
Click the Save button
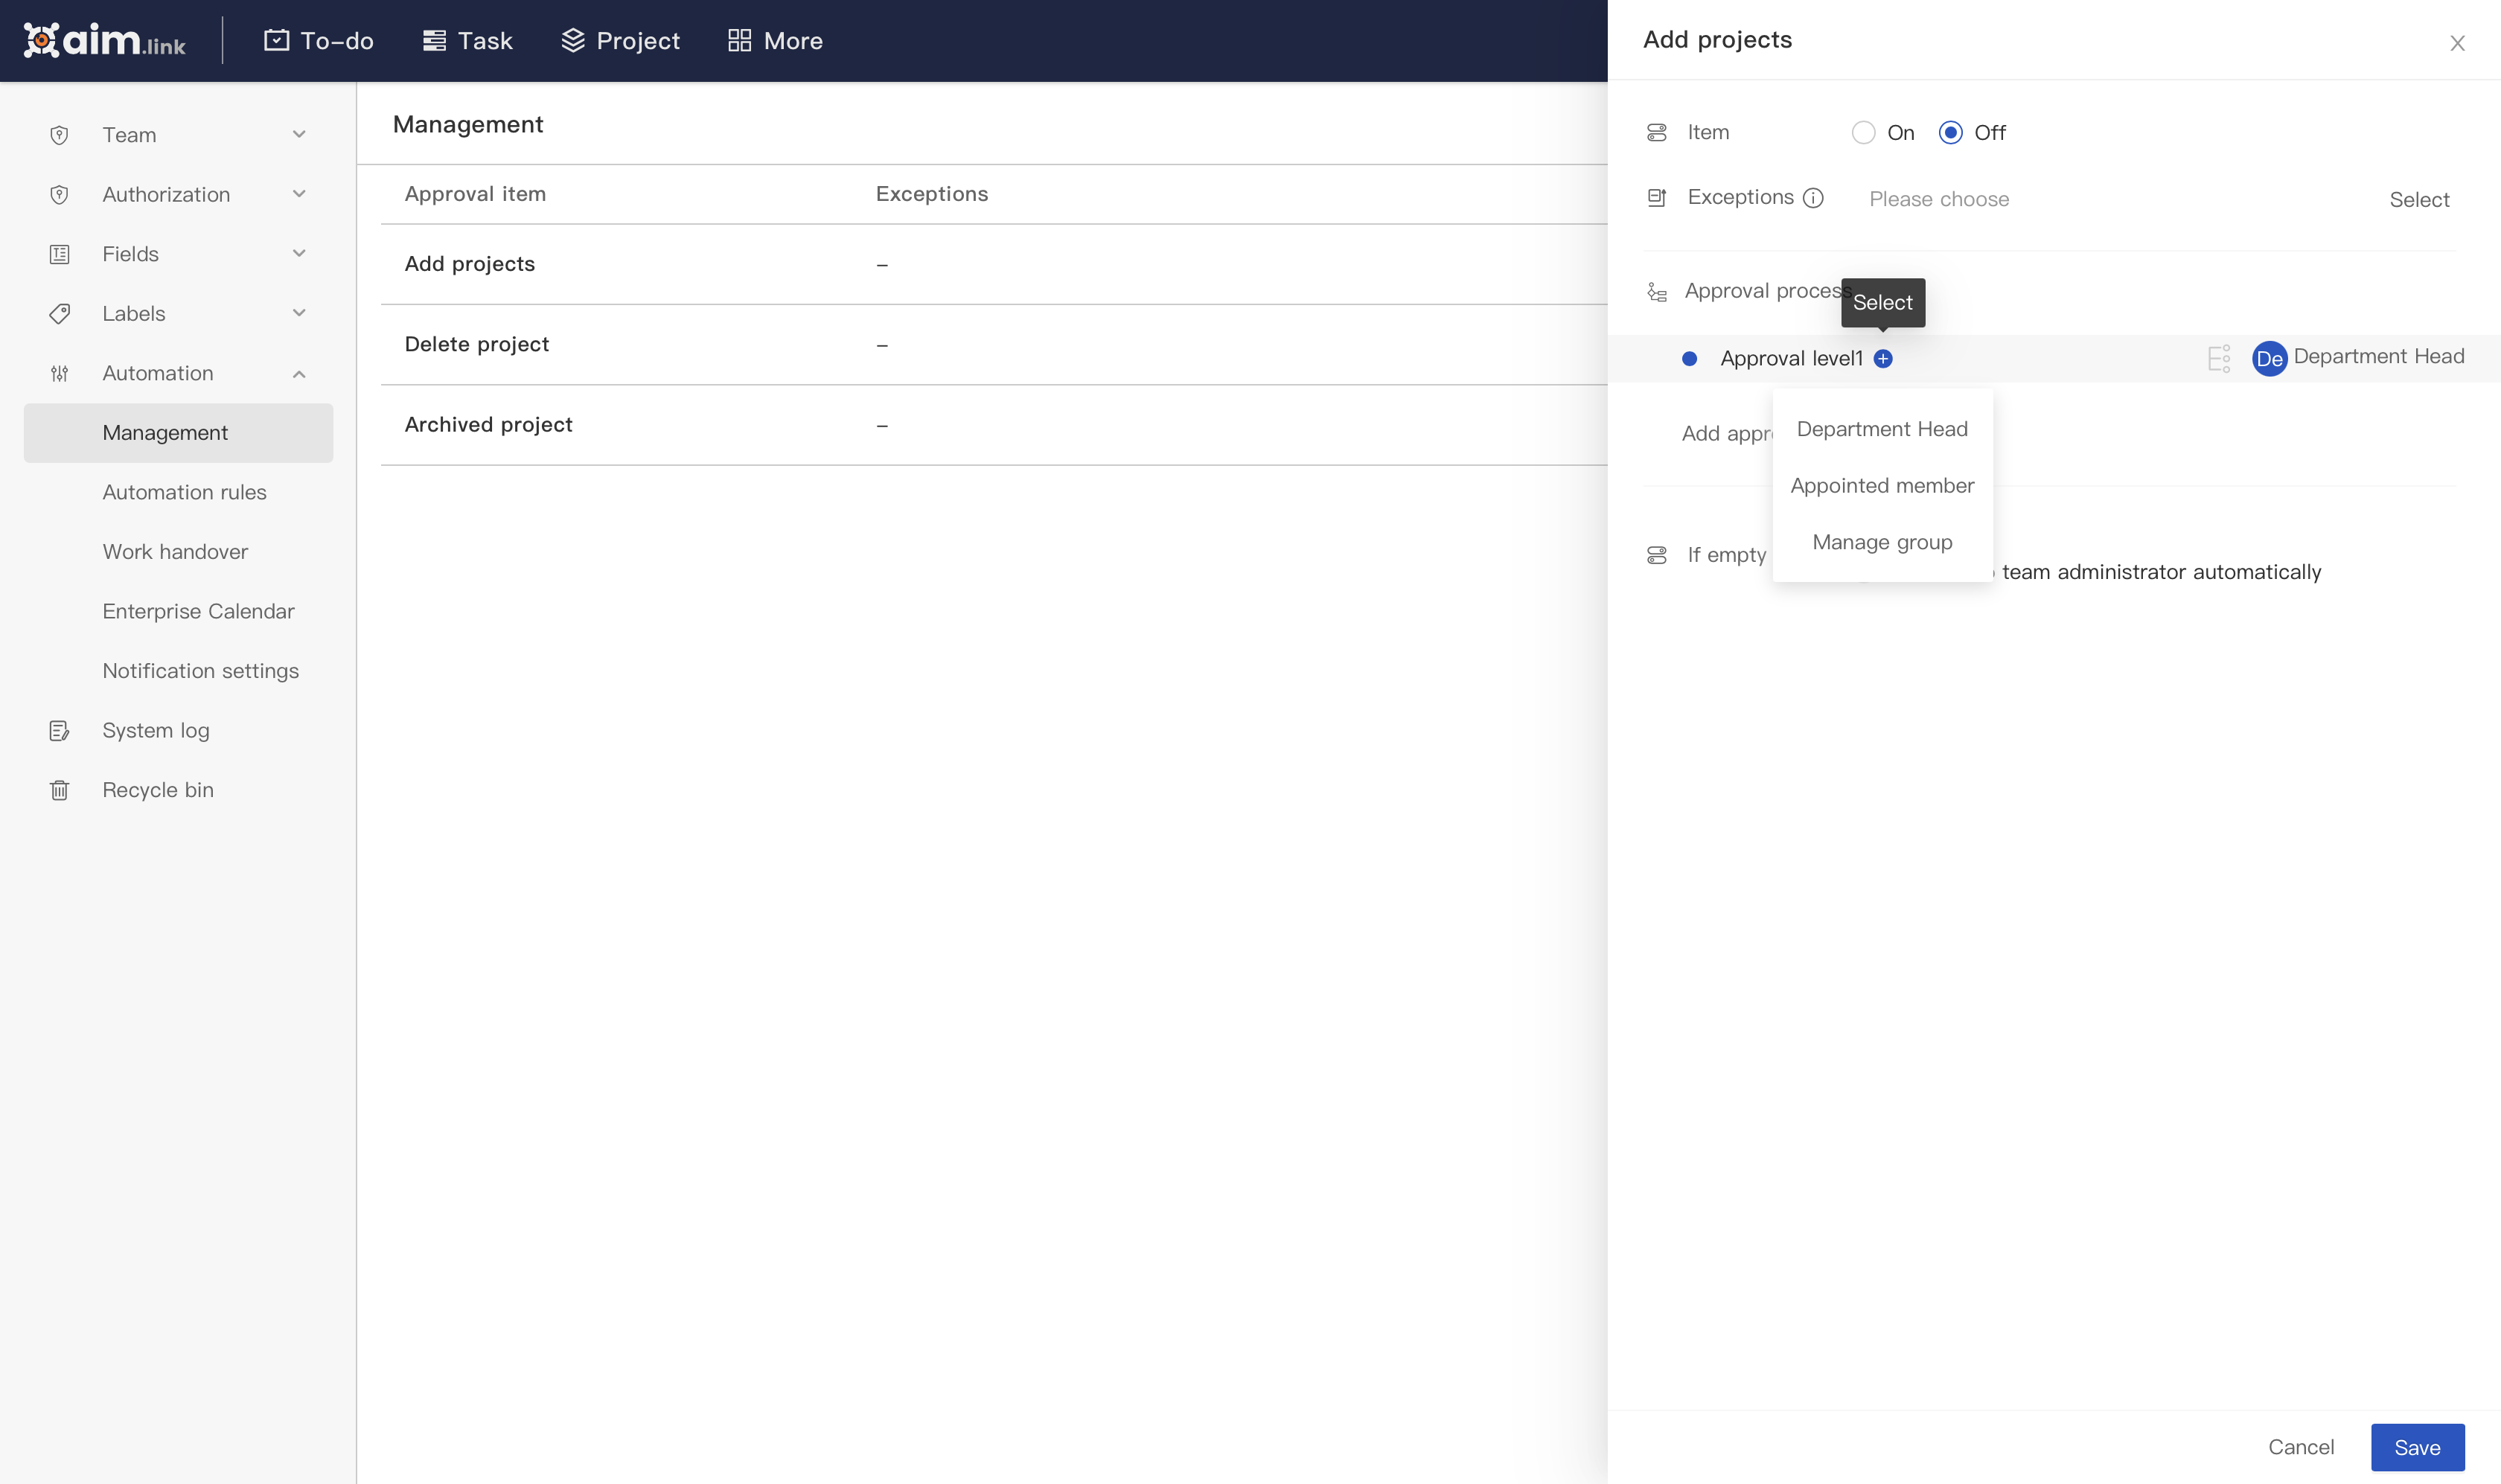[2417, 1447]
